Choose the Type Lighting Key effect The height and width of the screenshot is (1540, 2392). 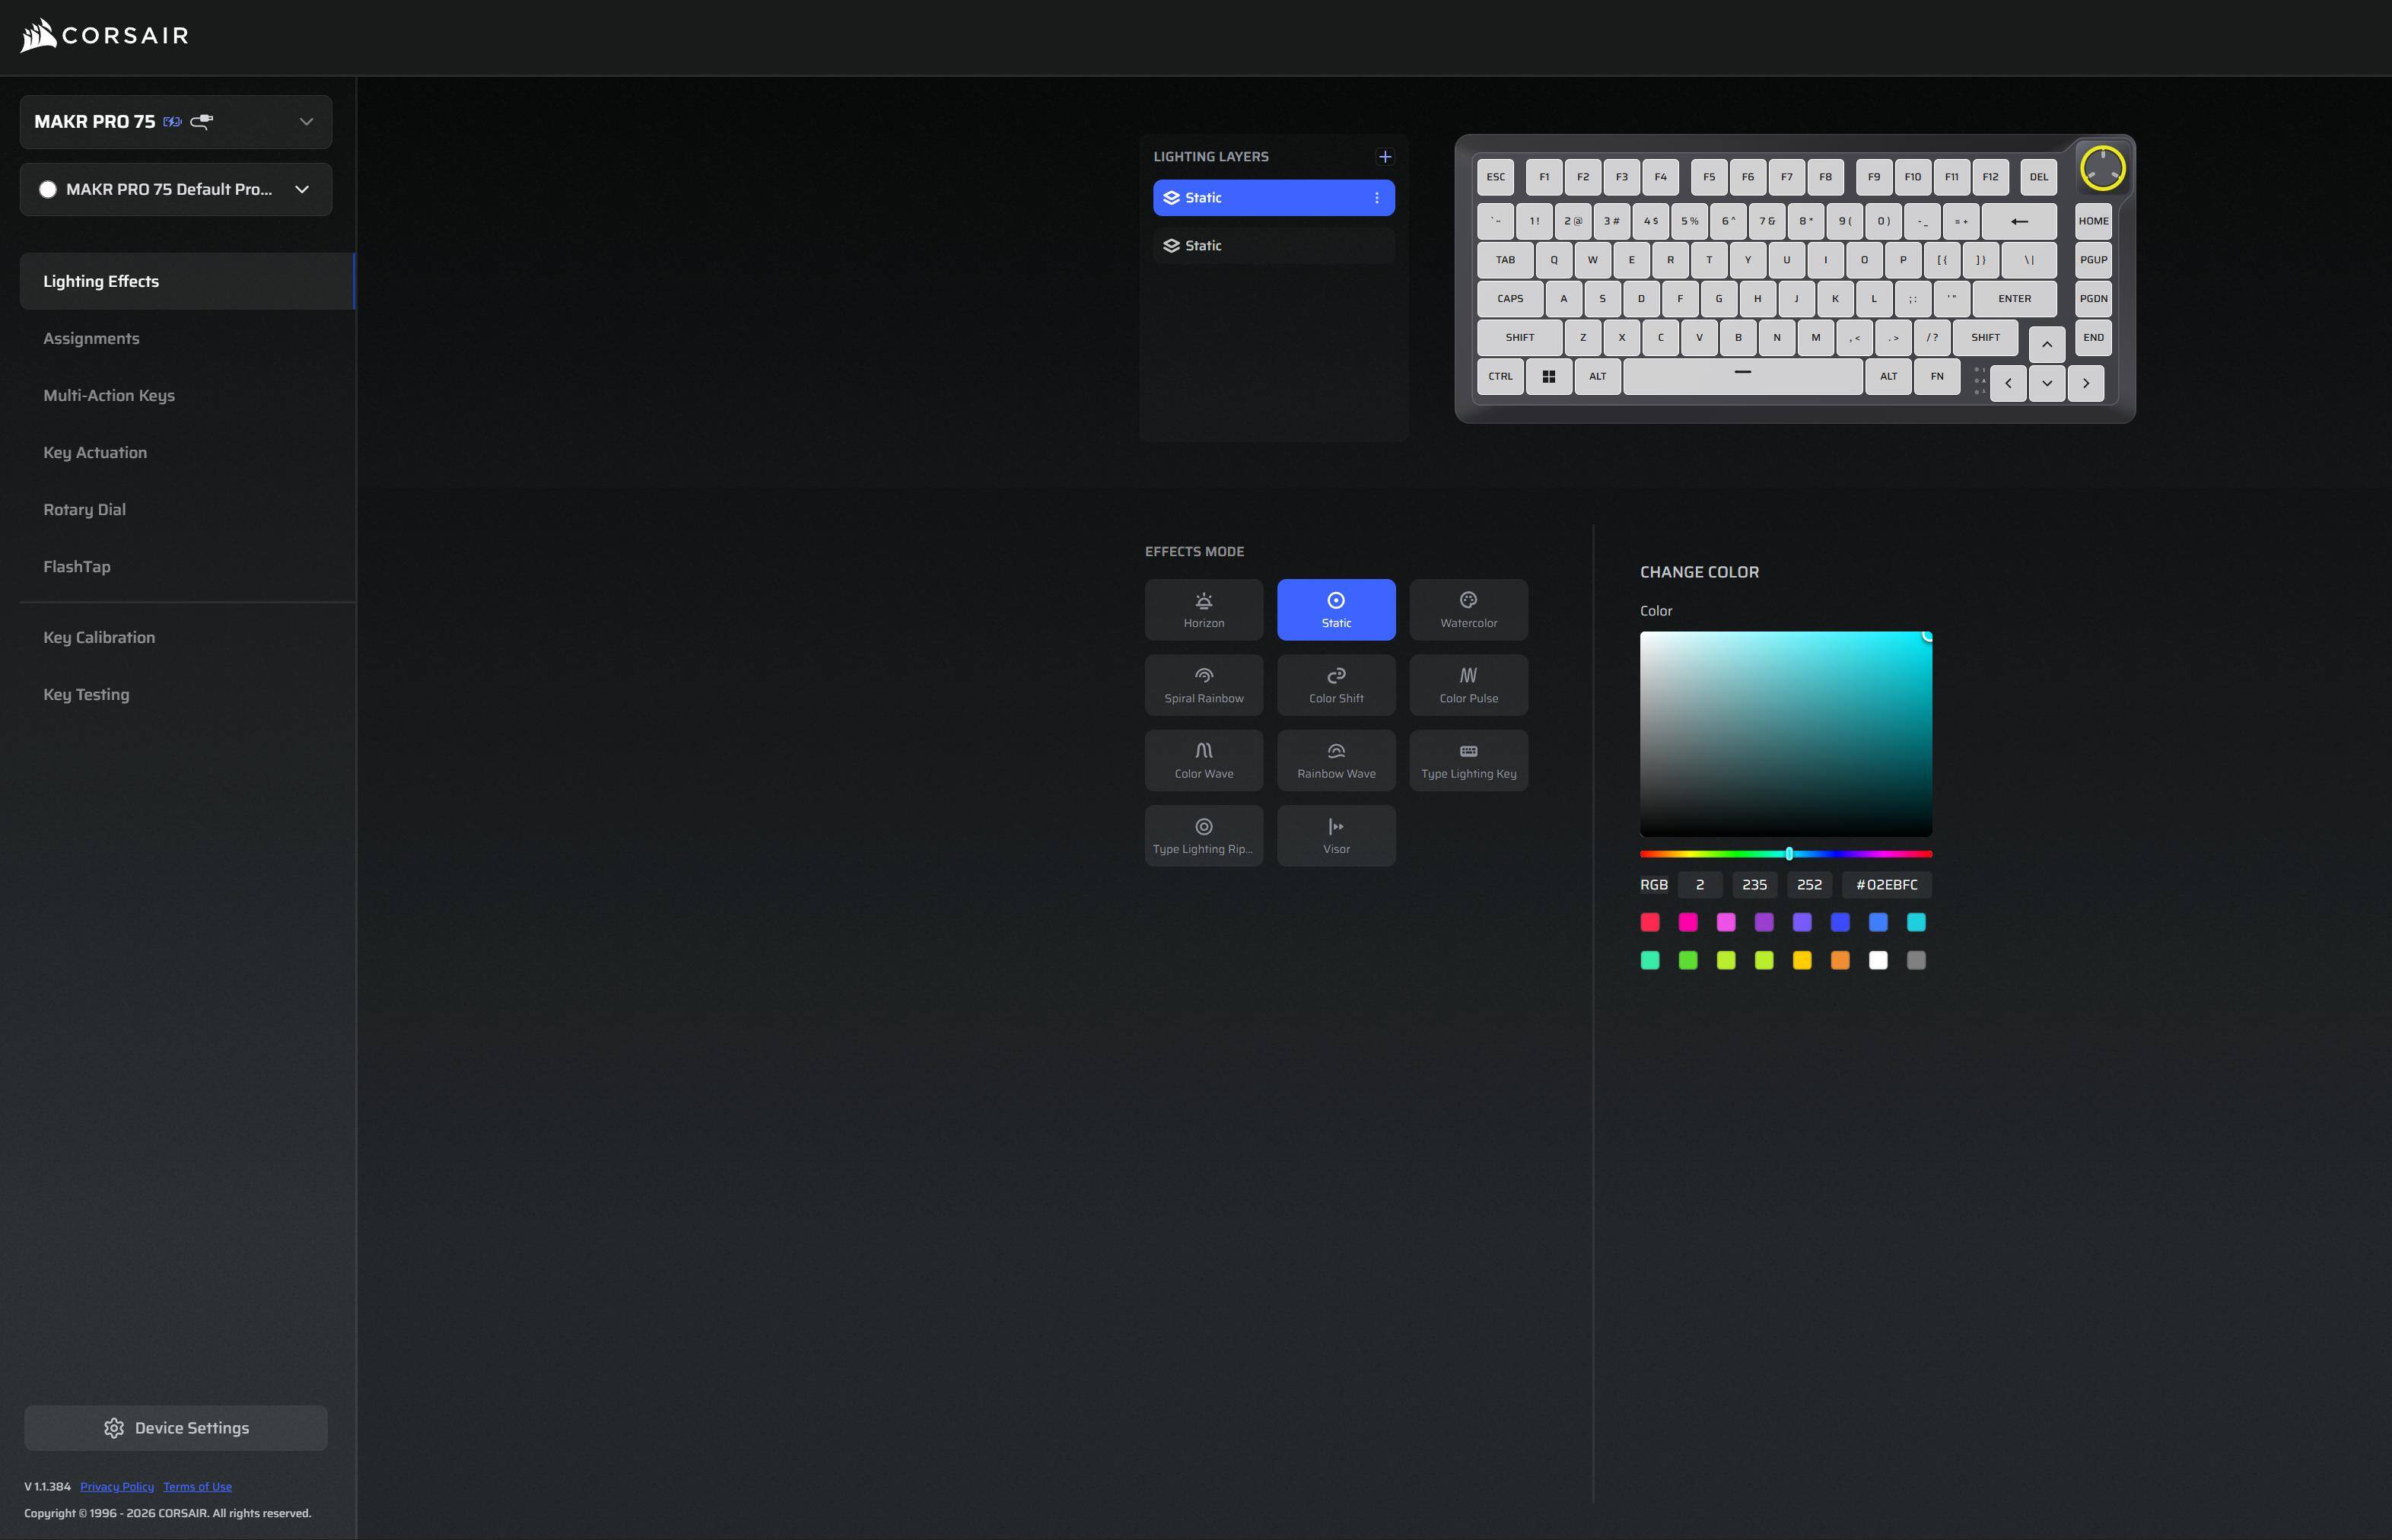1469,761
